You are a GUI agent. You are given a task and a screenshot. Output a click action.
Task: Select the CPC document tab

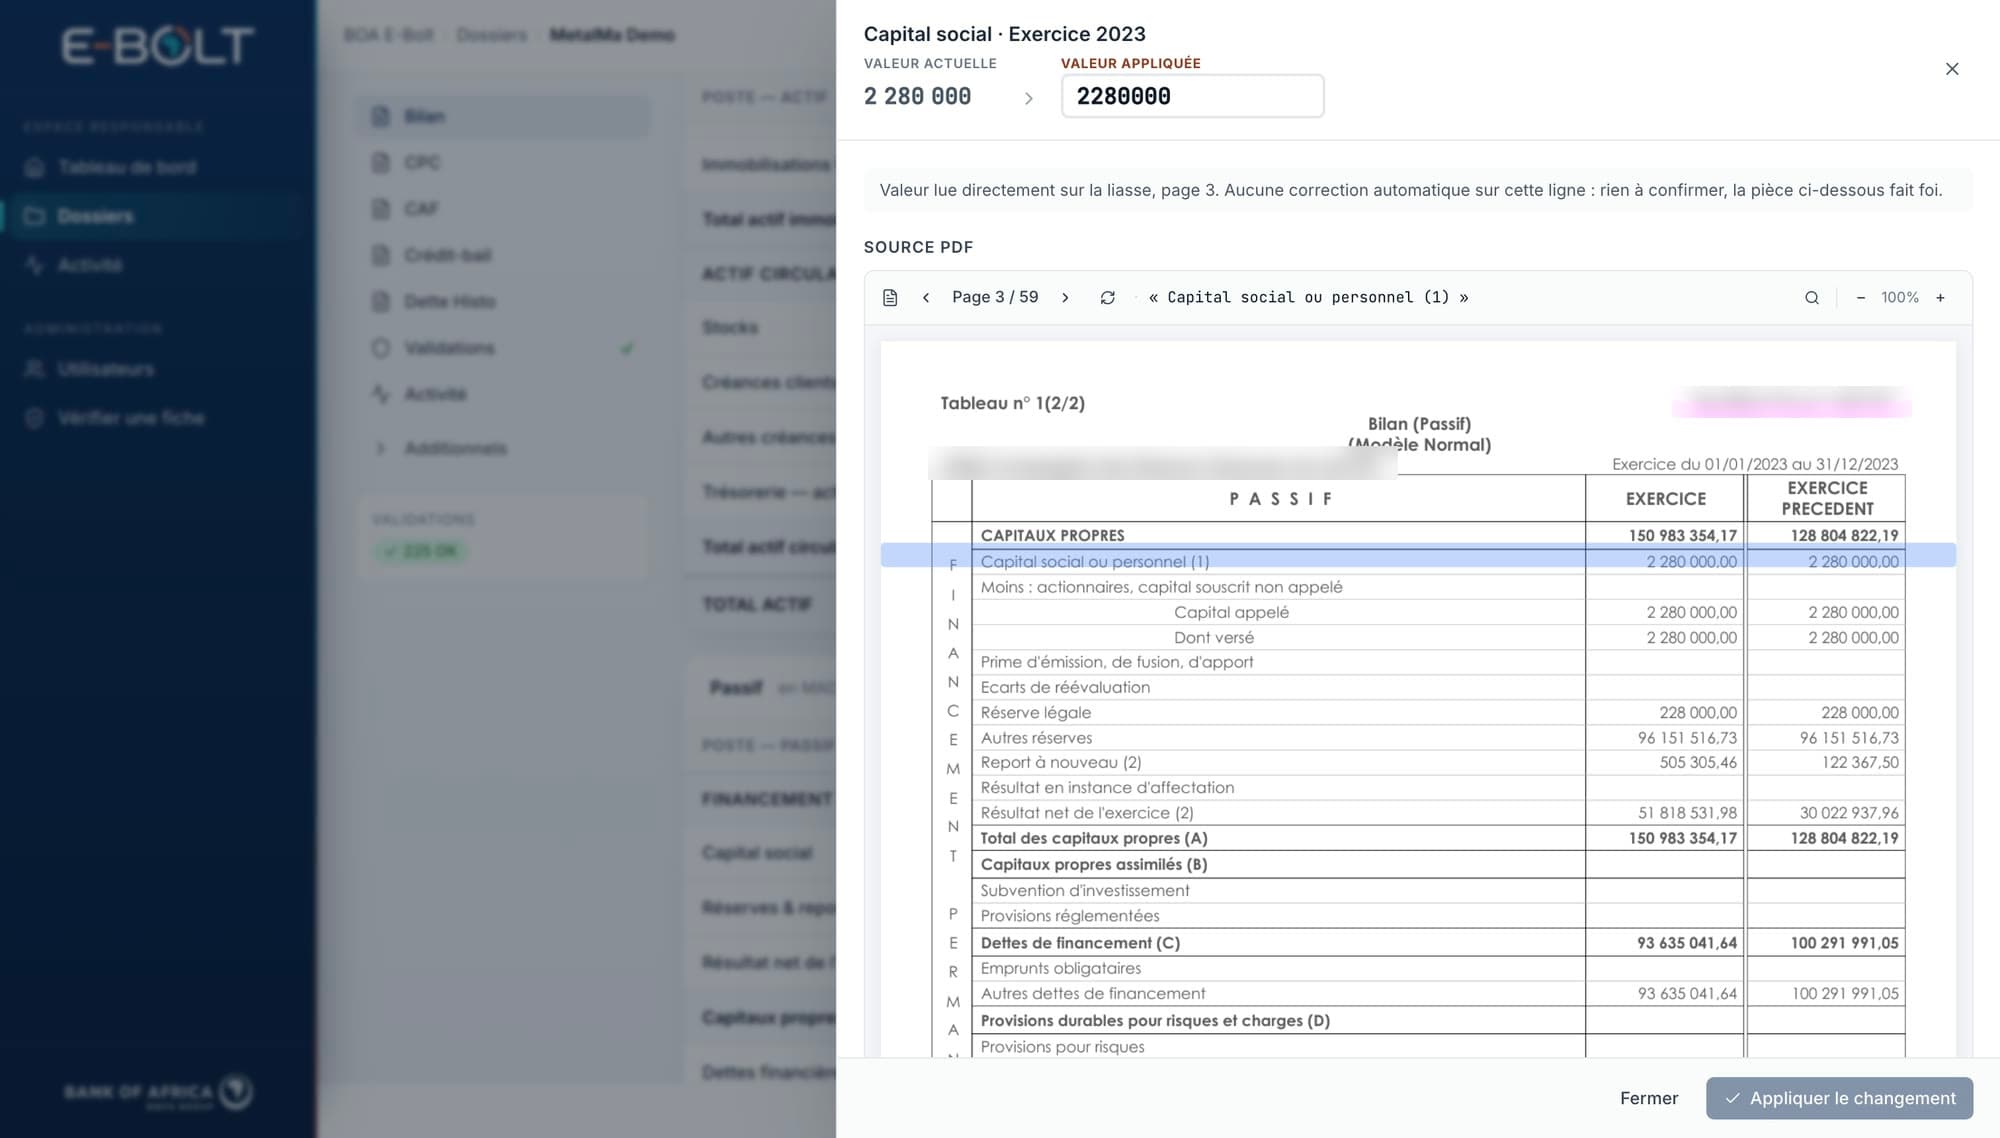[x=503, y=162]
